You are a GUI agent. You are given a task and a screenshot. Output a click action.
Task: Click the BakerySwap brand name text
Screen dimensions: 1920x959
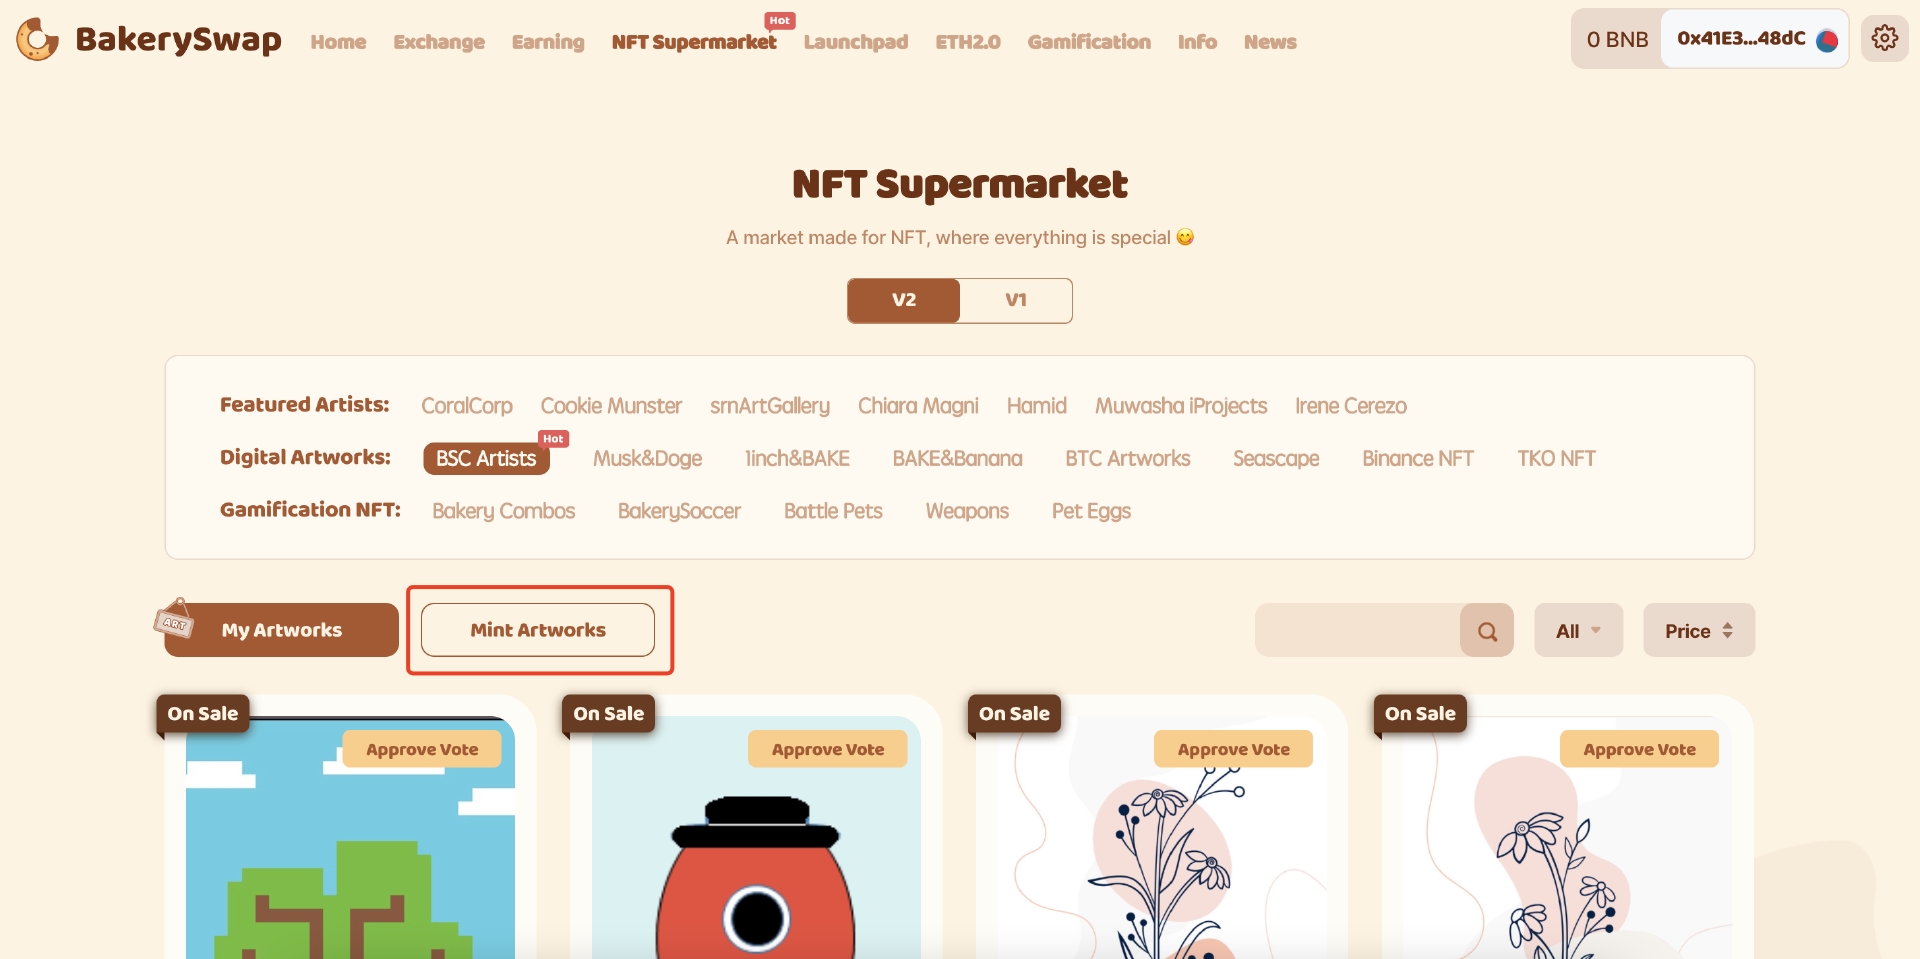click(178, 40)
